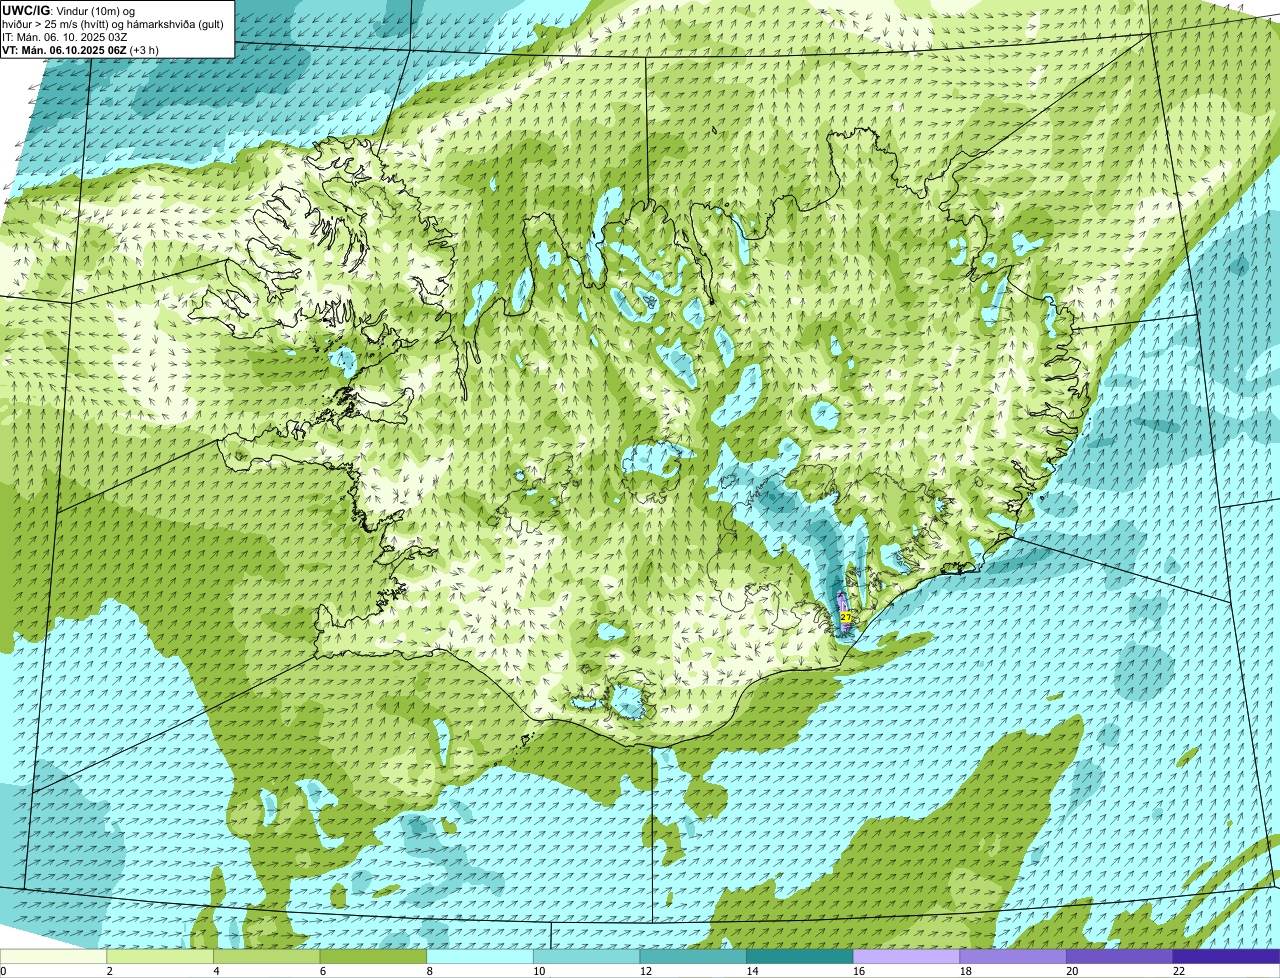Image resolution: width=1280 pixels, height=978 pixels.
Task: Click the legend scale label '12'
Action: coord(645,971)
